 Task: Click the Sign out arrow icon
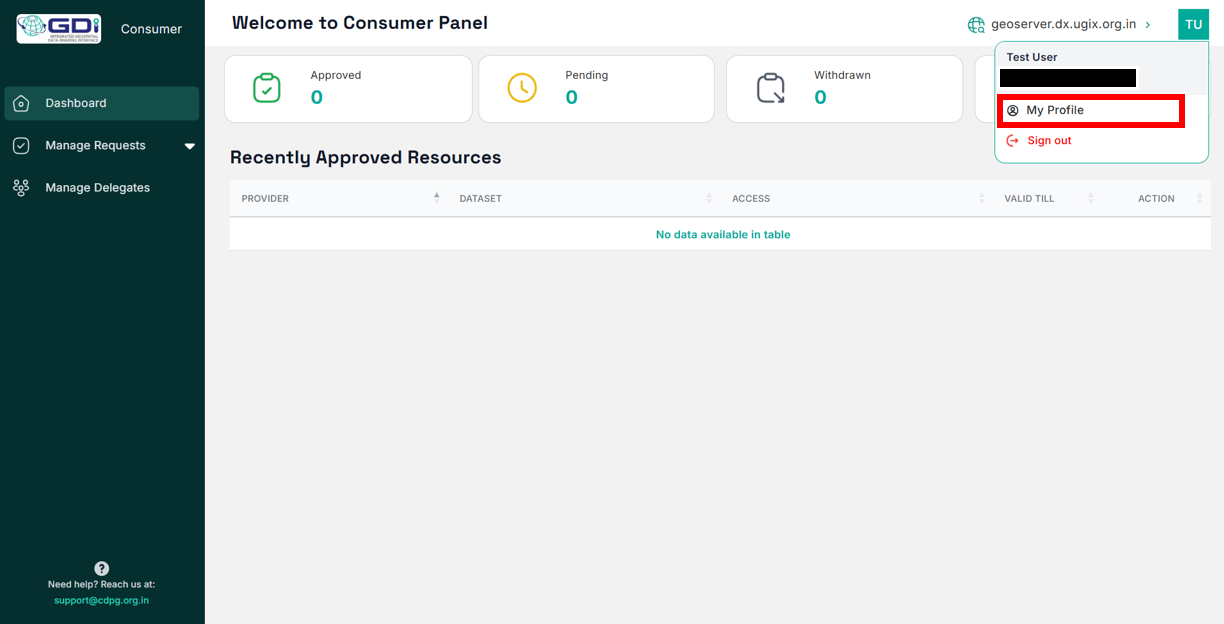coord(1013,140)
